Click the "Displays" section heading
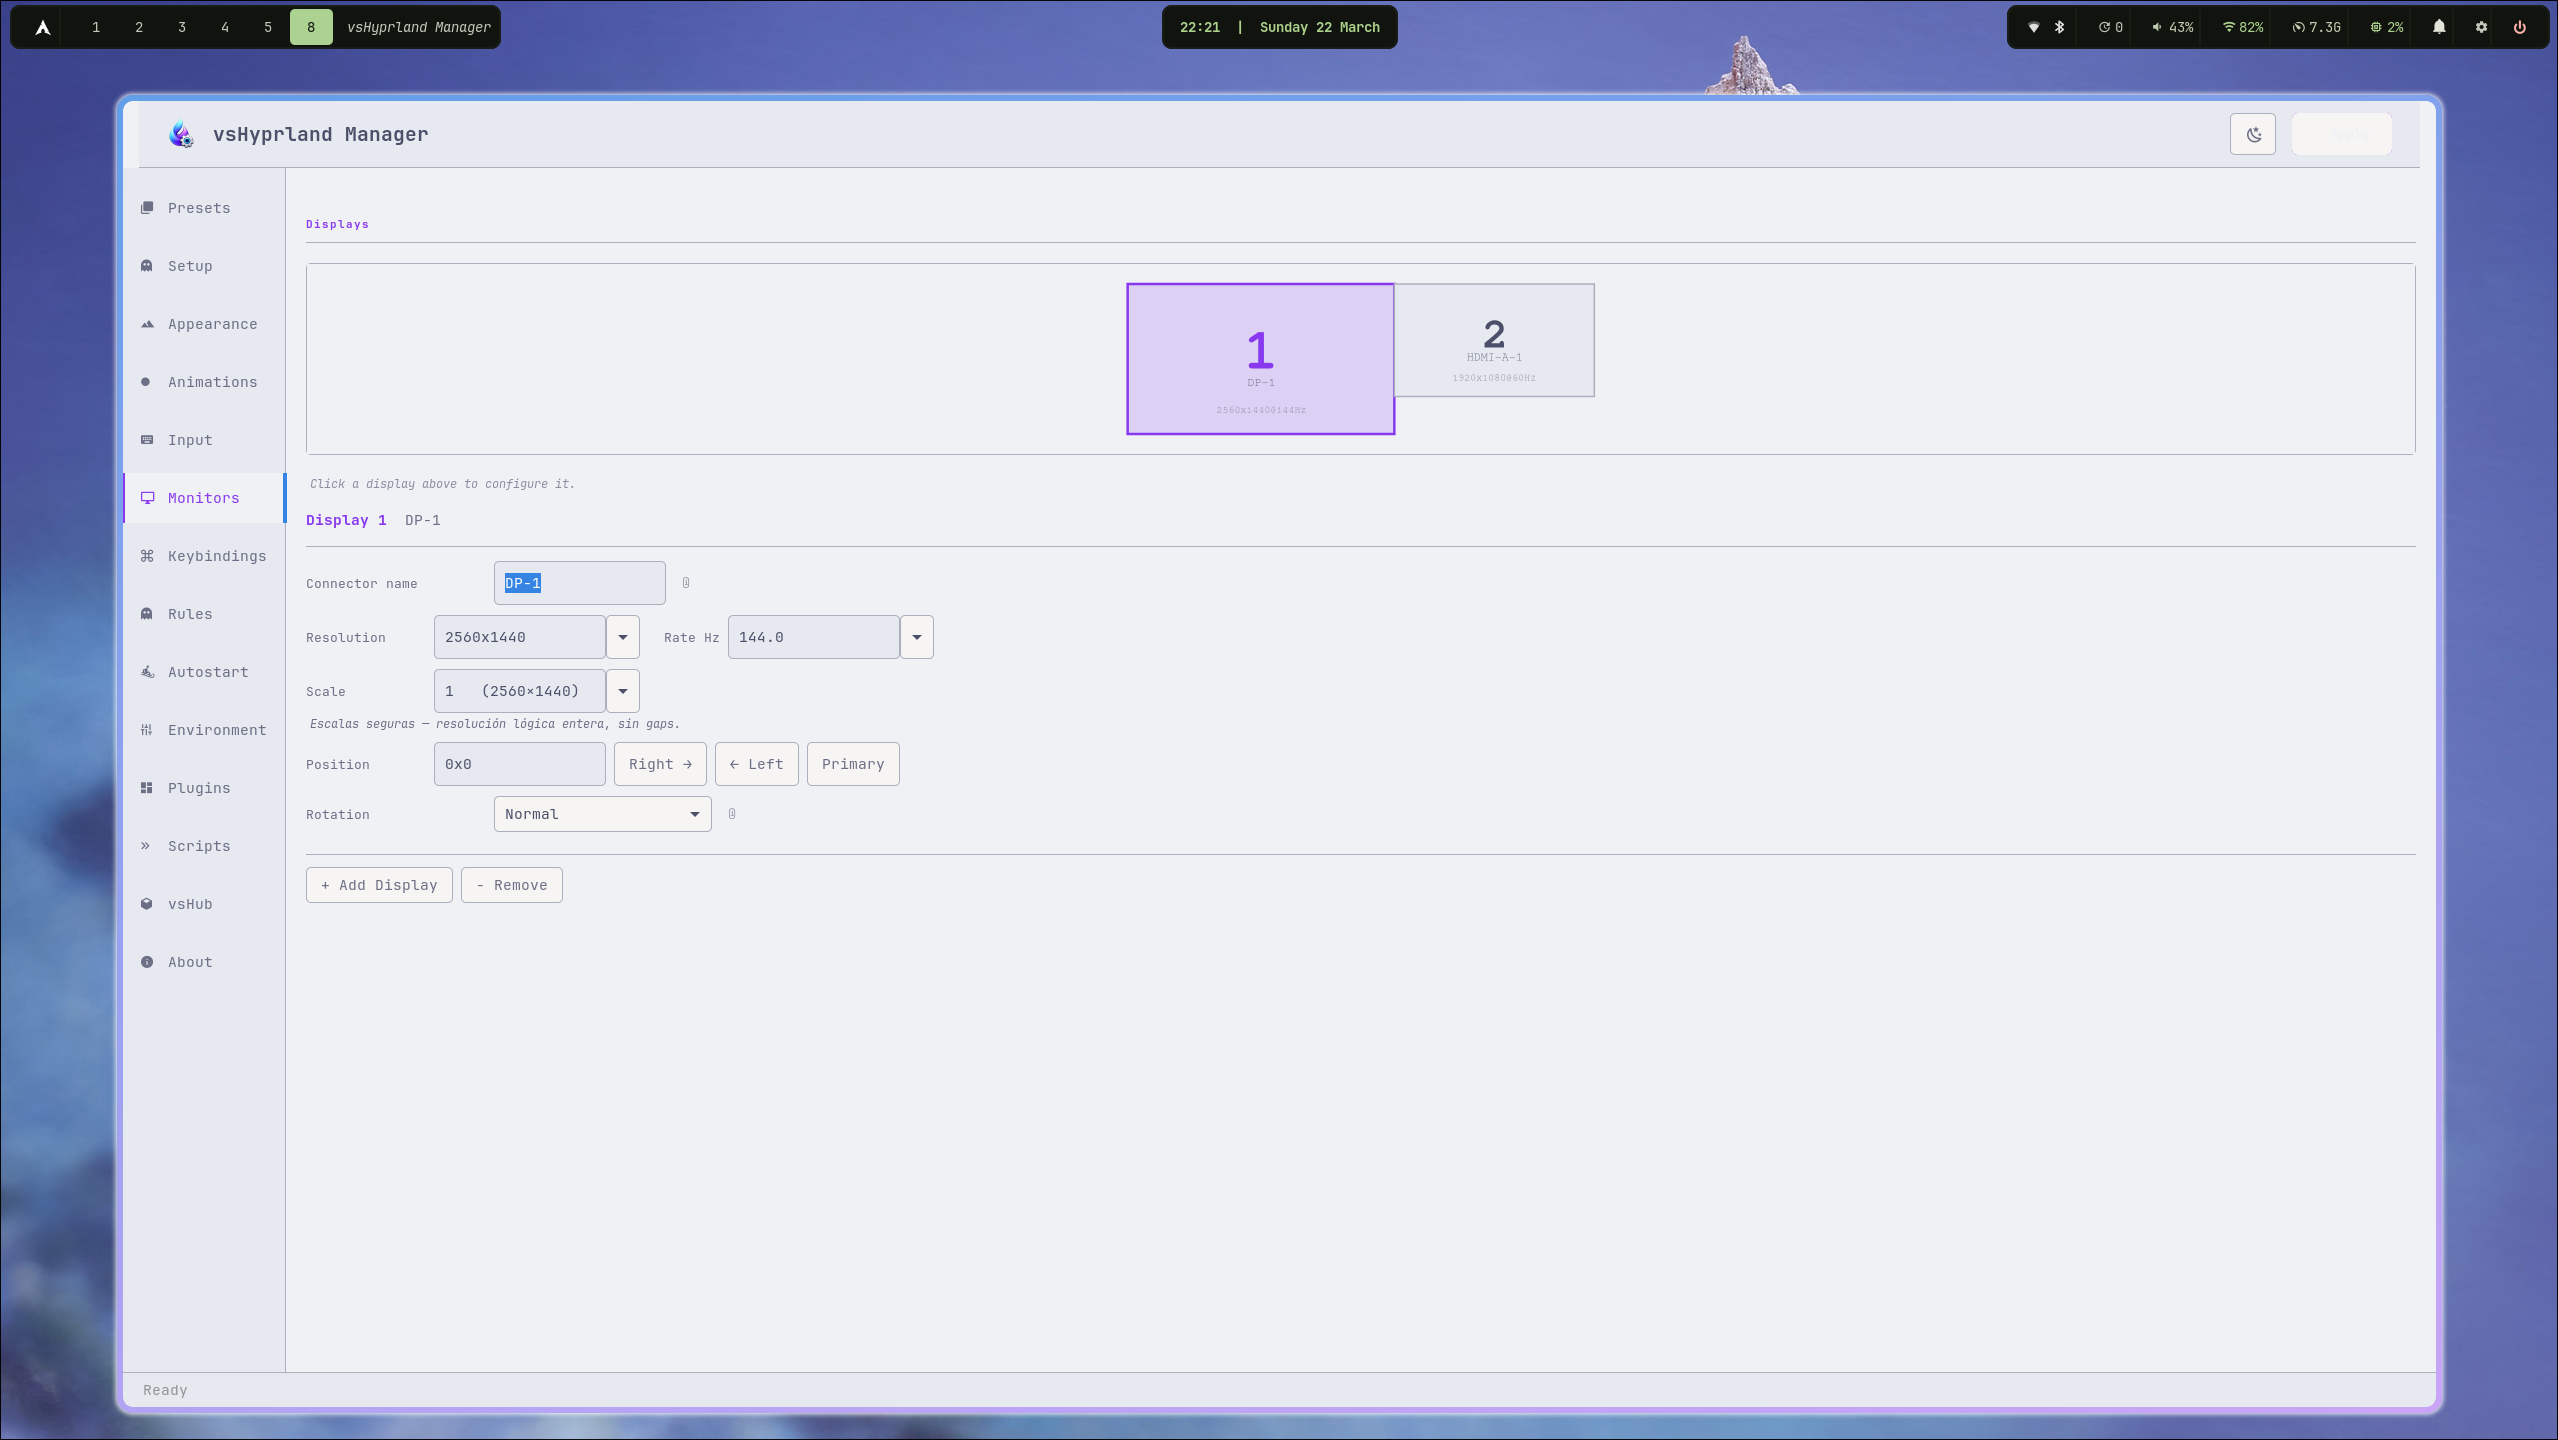This screenshot has width=2558, height=1440. click(x=337, y=224)
